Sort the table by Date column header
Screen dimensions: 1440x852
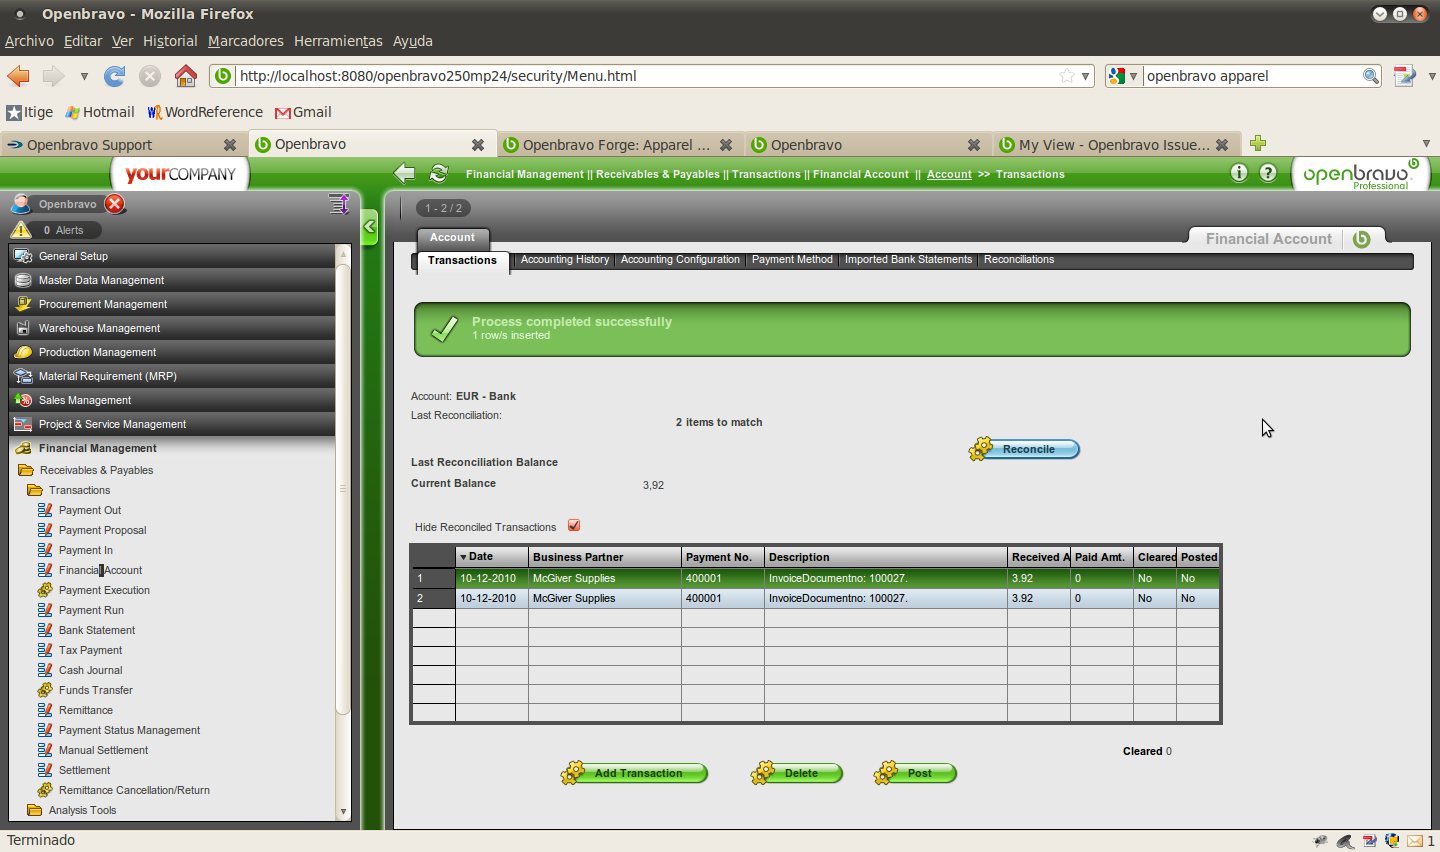coord(481,557)
